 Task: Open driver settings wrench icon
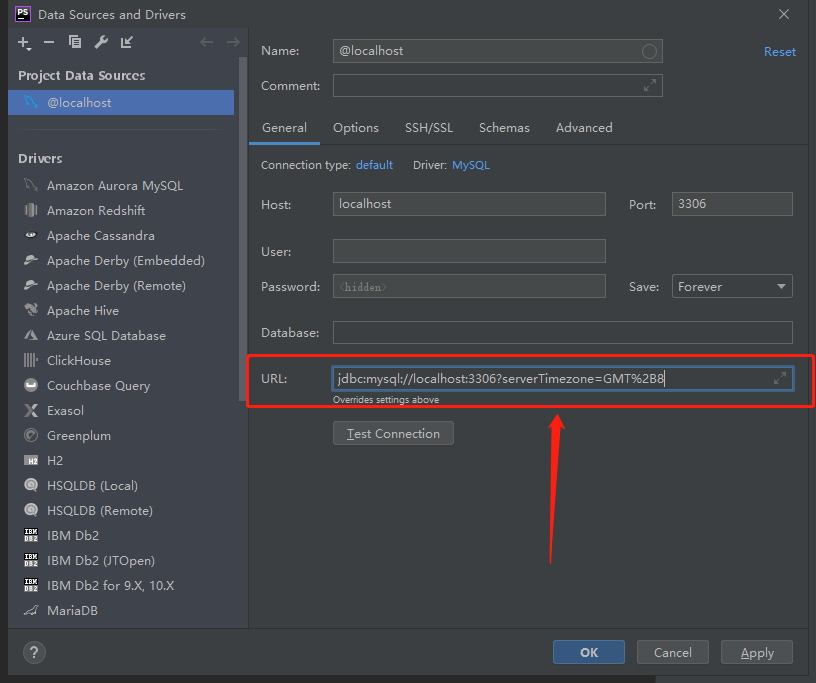pos(101,42)
